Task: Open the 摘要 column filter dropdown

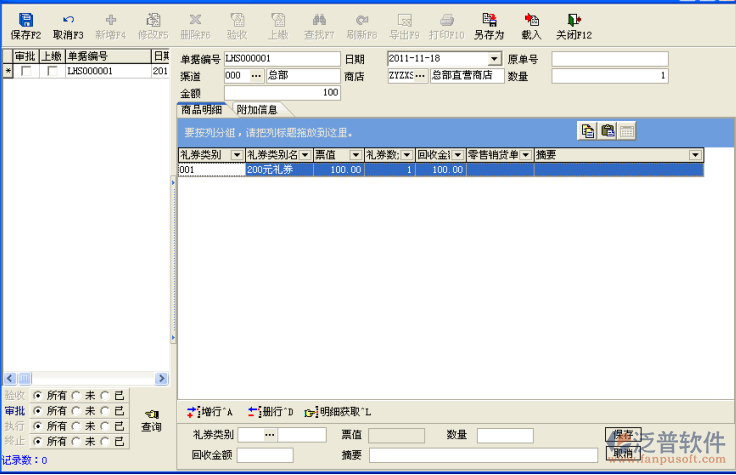Action: tap(695, 155)
